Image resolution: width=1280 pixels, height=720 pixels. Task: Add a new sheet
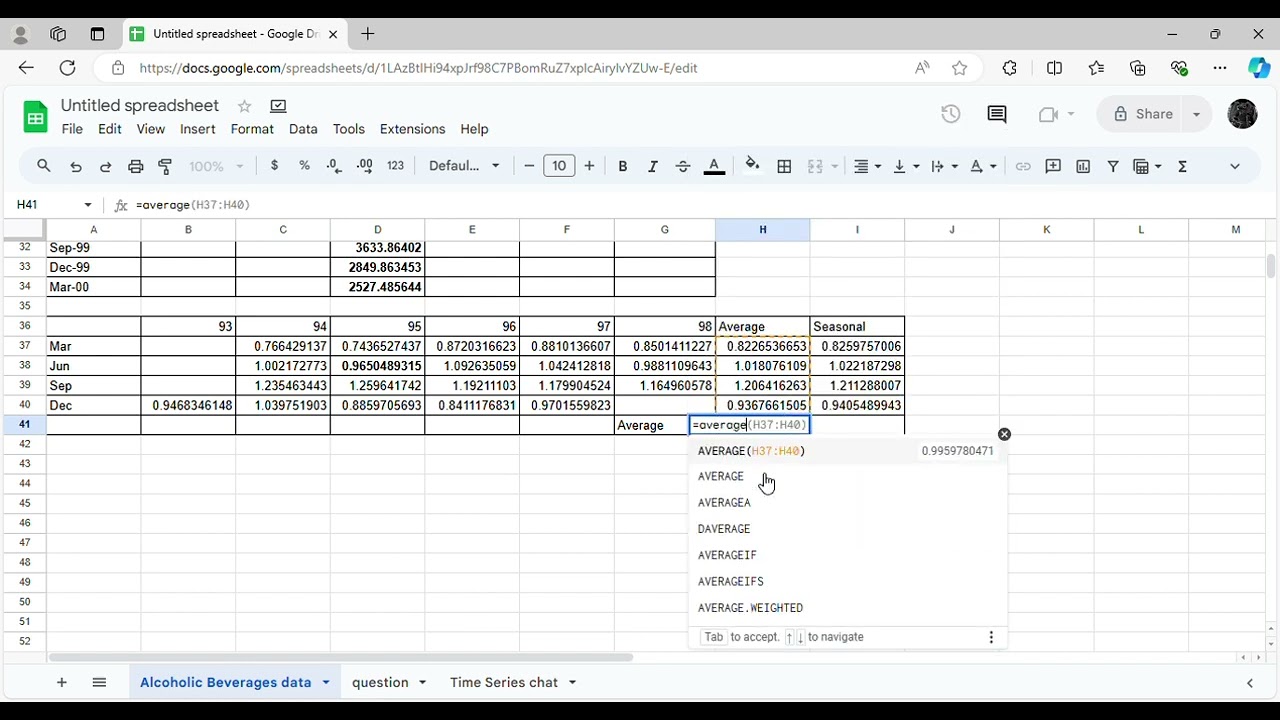[61, 682]
